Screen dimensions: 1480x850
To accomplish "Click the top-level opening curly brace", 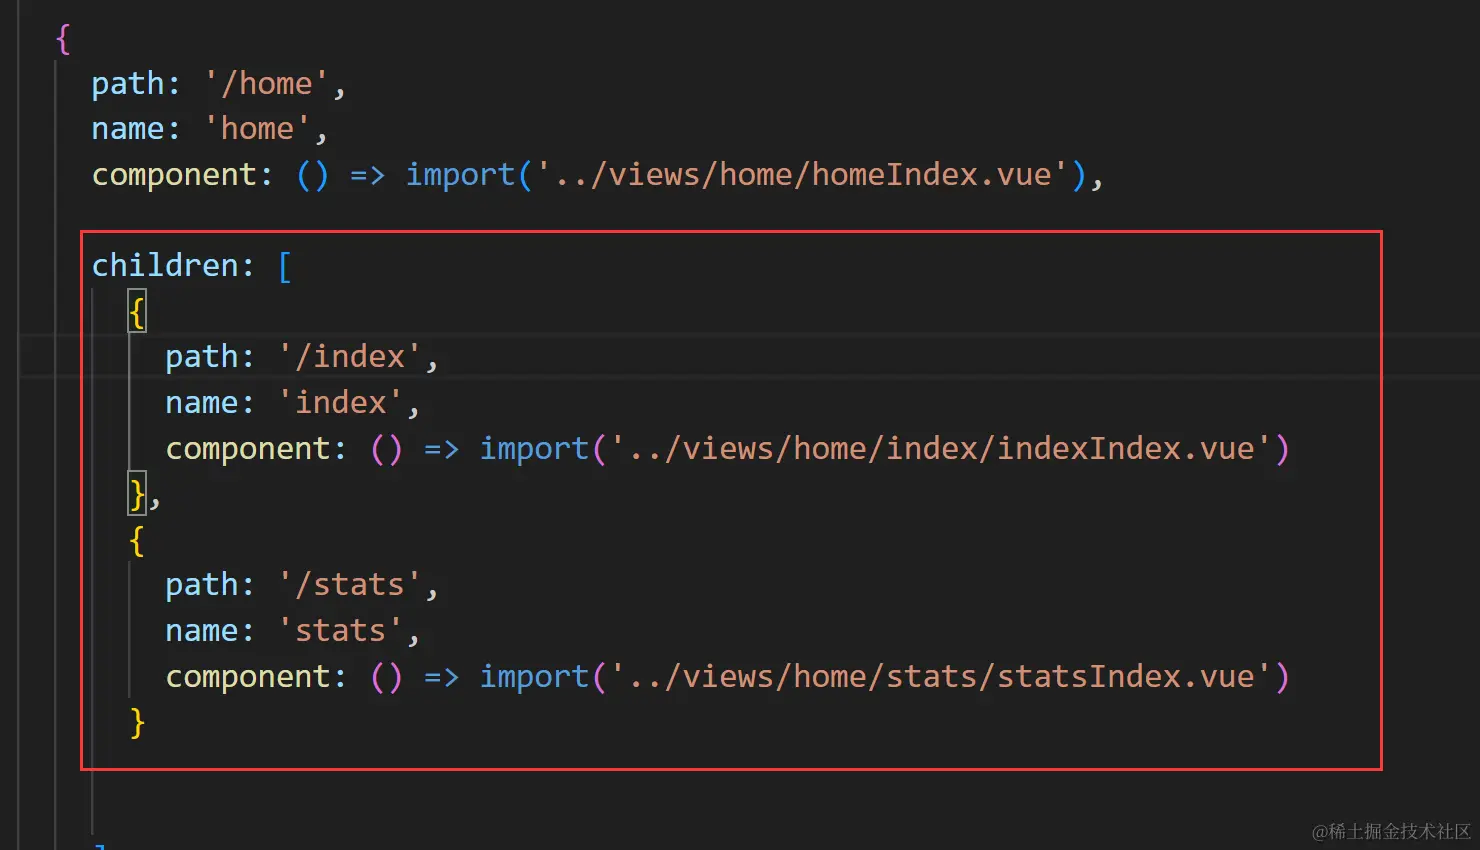I will coord(63,39).
